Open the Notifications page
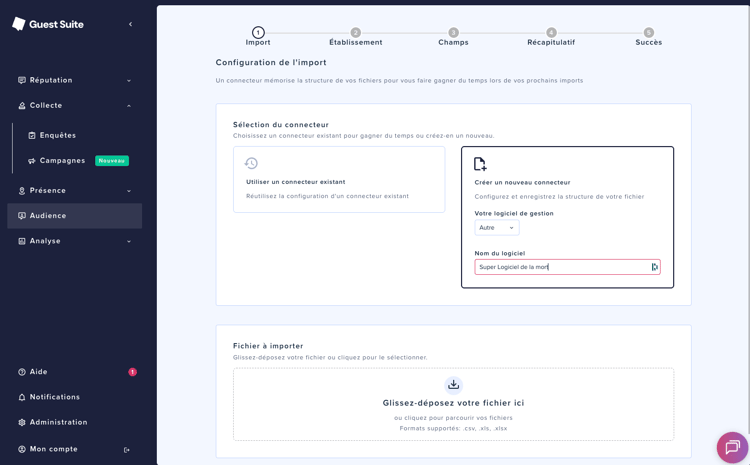The width and height of the screenshot is (750, 465). point(54,397)
